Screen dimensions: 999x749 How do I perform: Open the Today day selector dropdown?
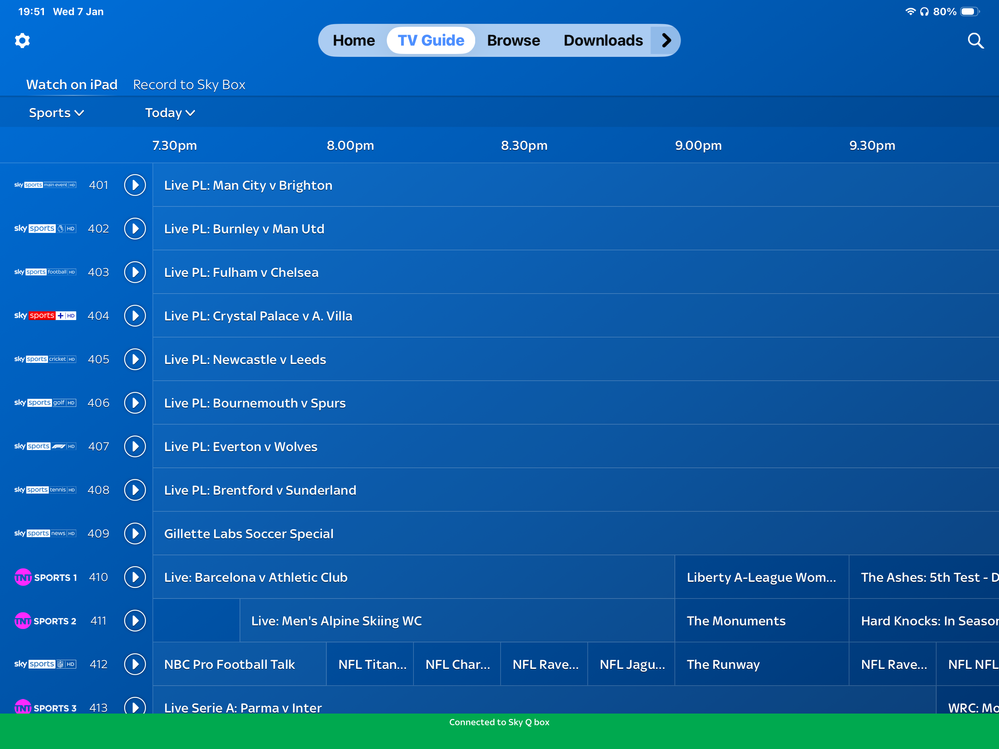point(170,113)
